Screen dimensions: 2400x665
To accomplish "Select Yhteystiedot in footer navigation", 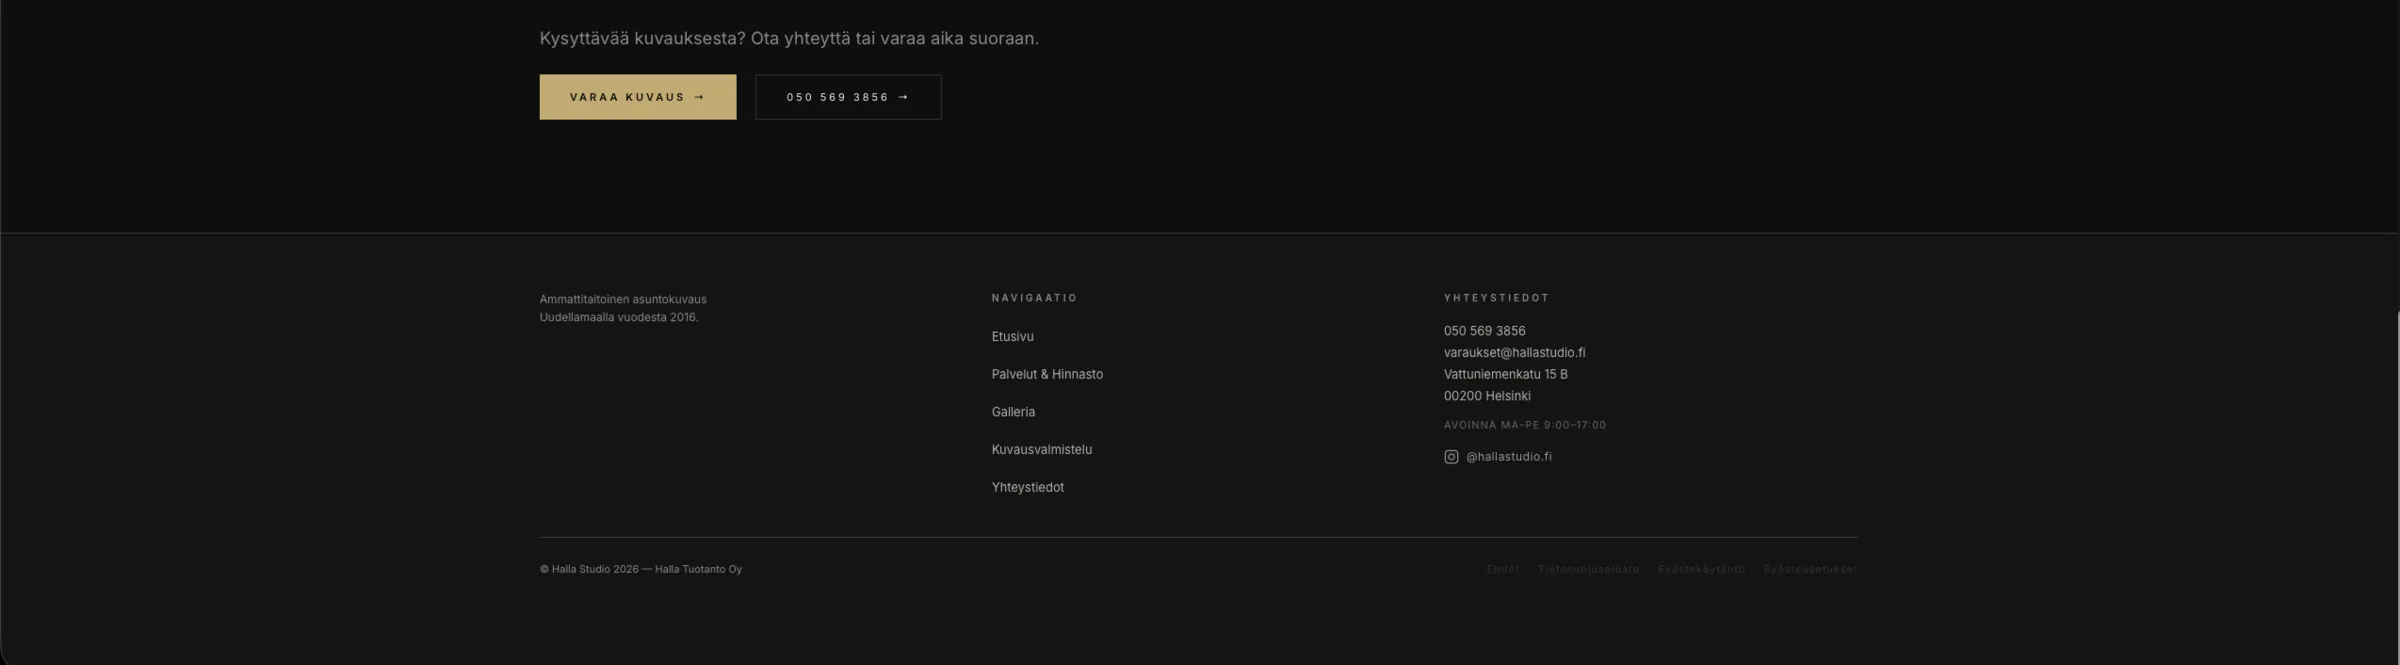I will 1027,488.
